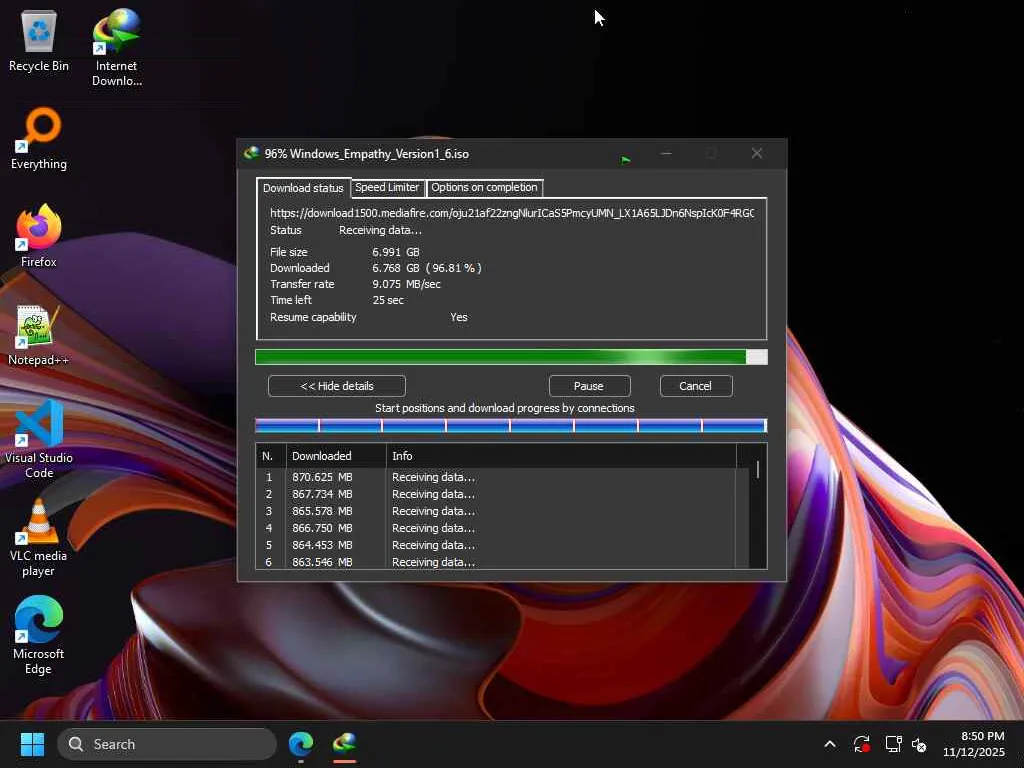The image size is (1024, 768).
Task: Open the Options on completion tab
Action: coord(484,188)
